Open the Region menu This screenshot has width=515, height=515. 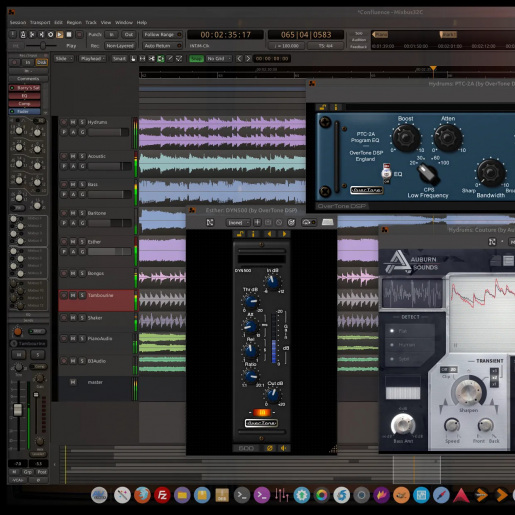[x=74, y=23]
